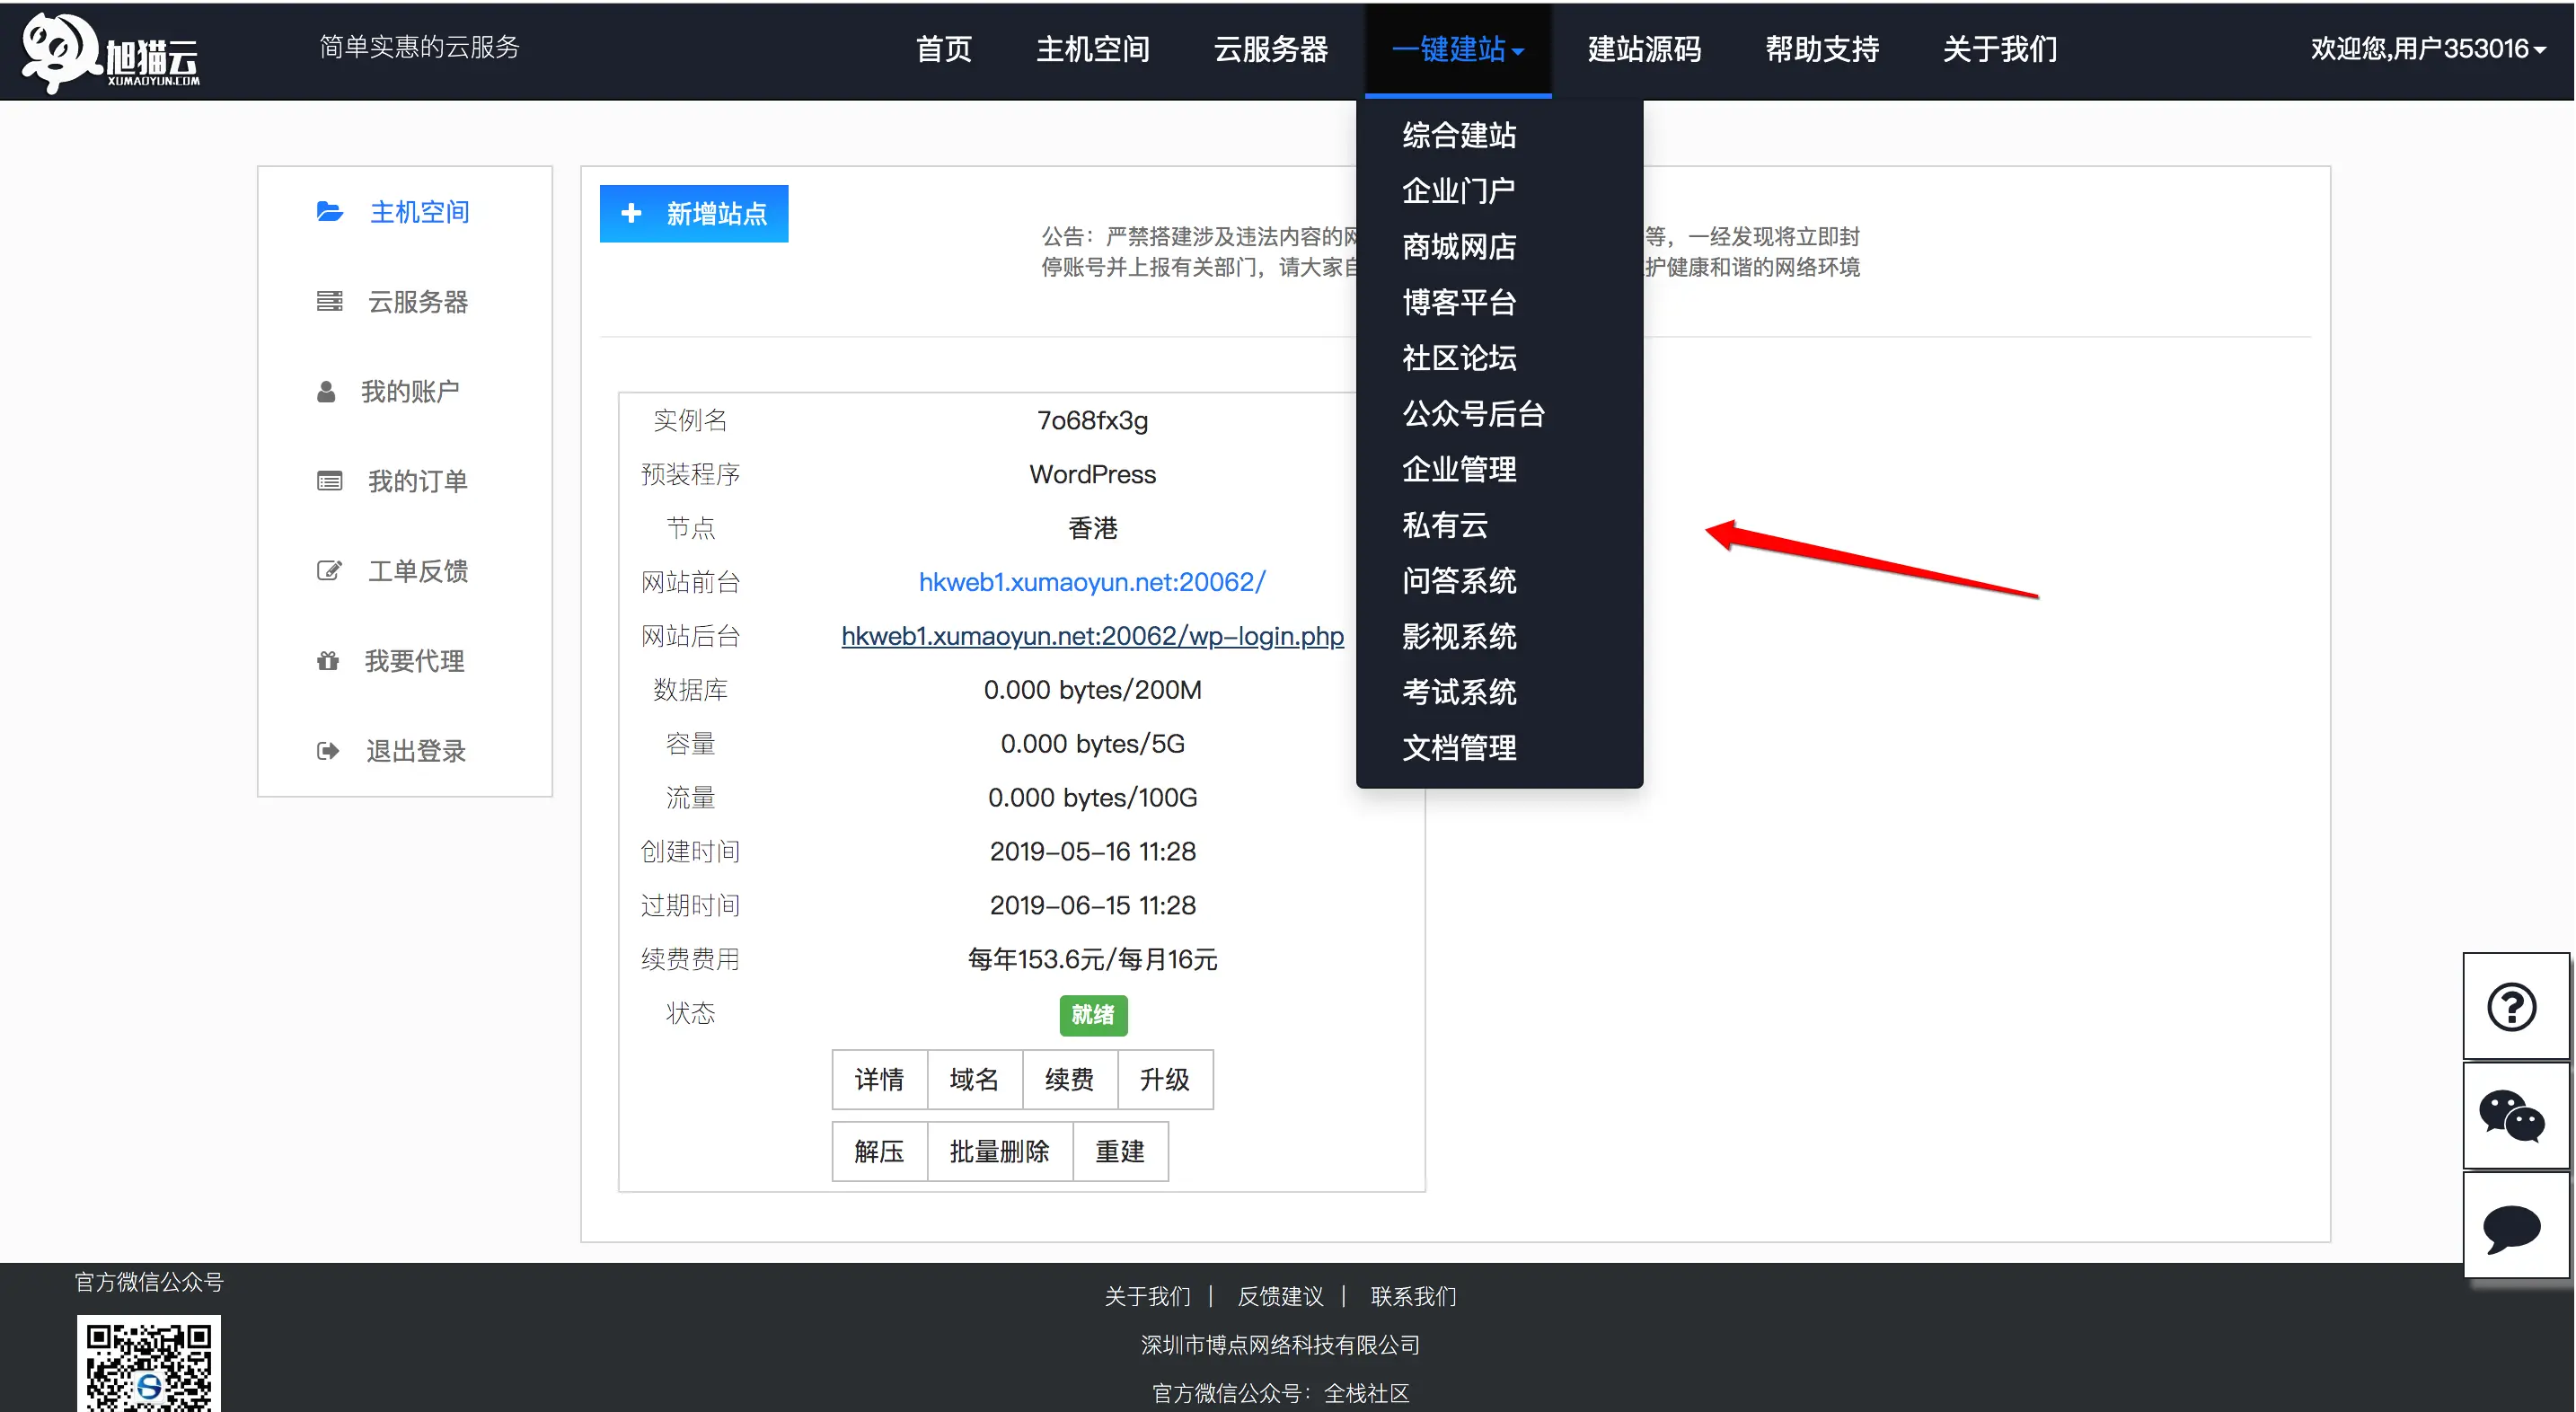The image size is (2576, 1412).
Task: Expand the 用户353016 account dropdown
Action: pyautogui.click(x=2427, y=49)
